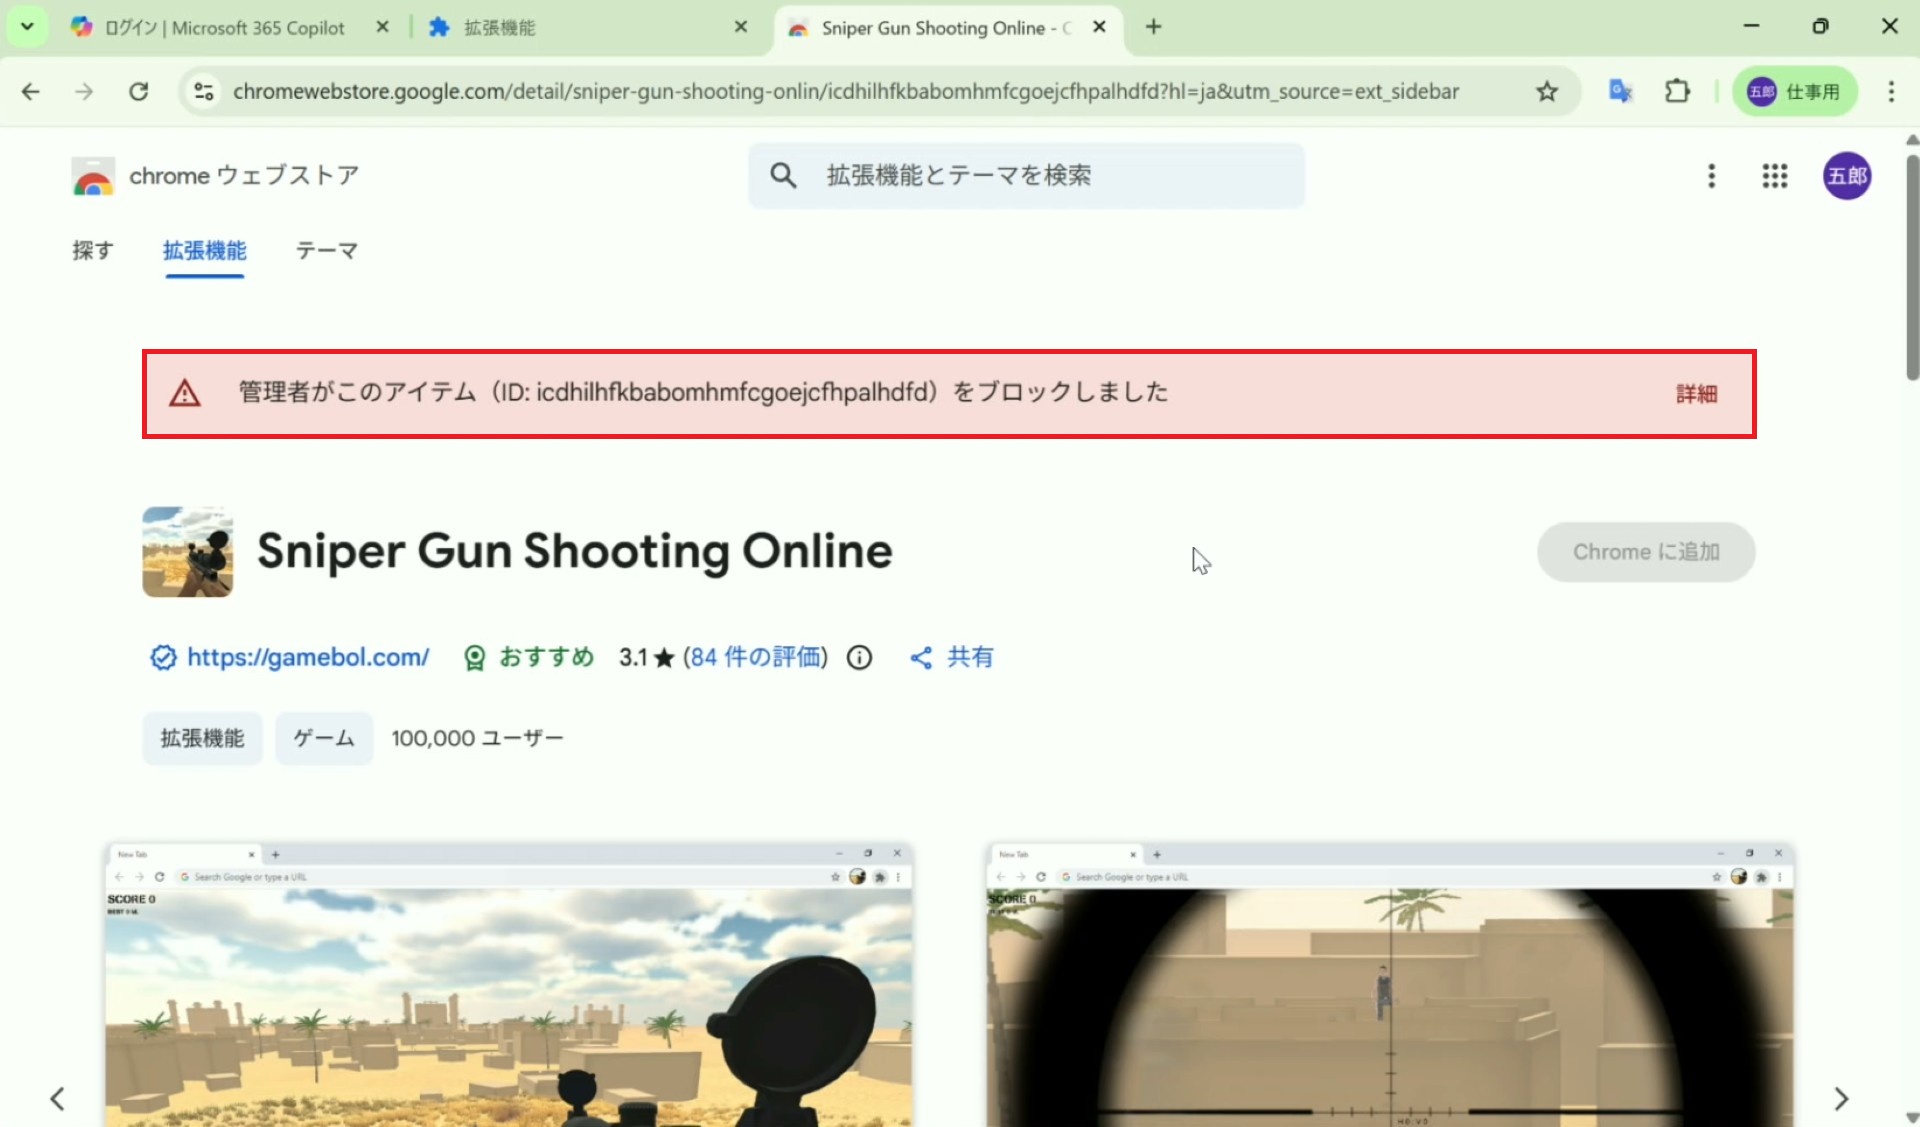
Task: Open the Extensions puzzle icon
Action: point(1677,92)
